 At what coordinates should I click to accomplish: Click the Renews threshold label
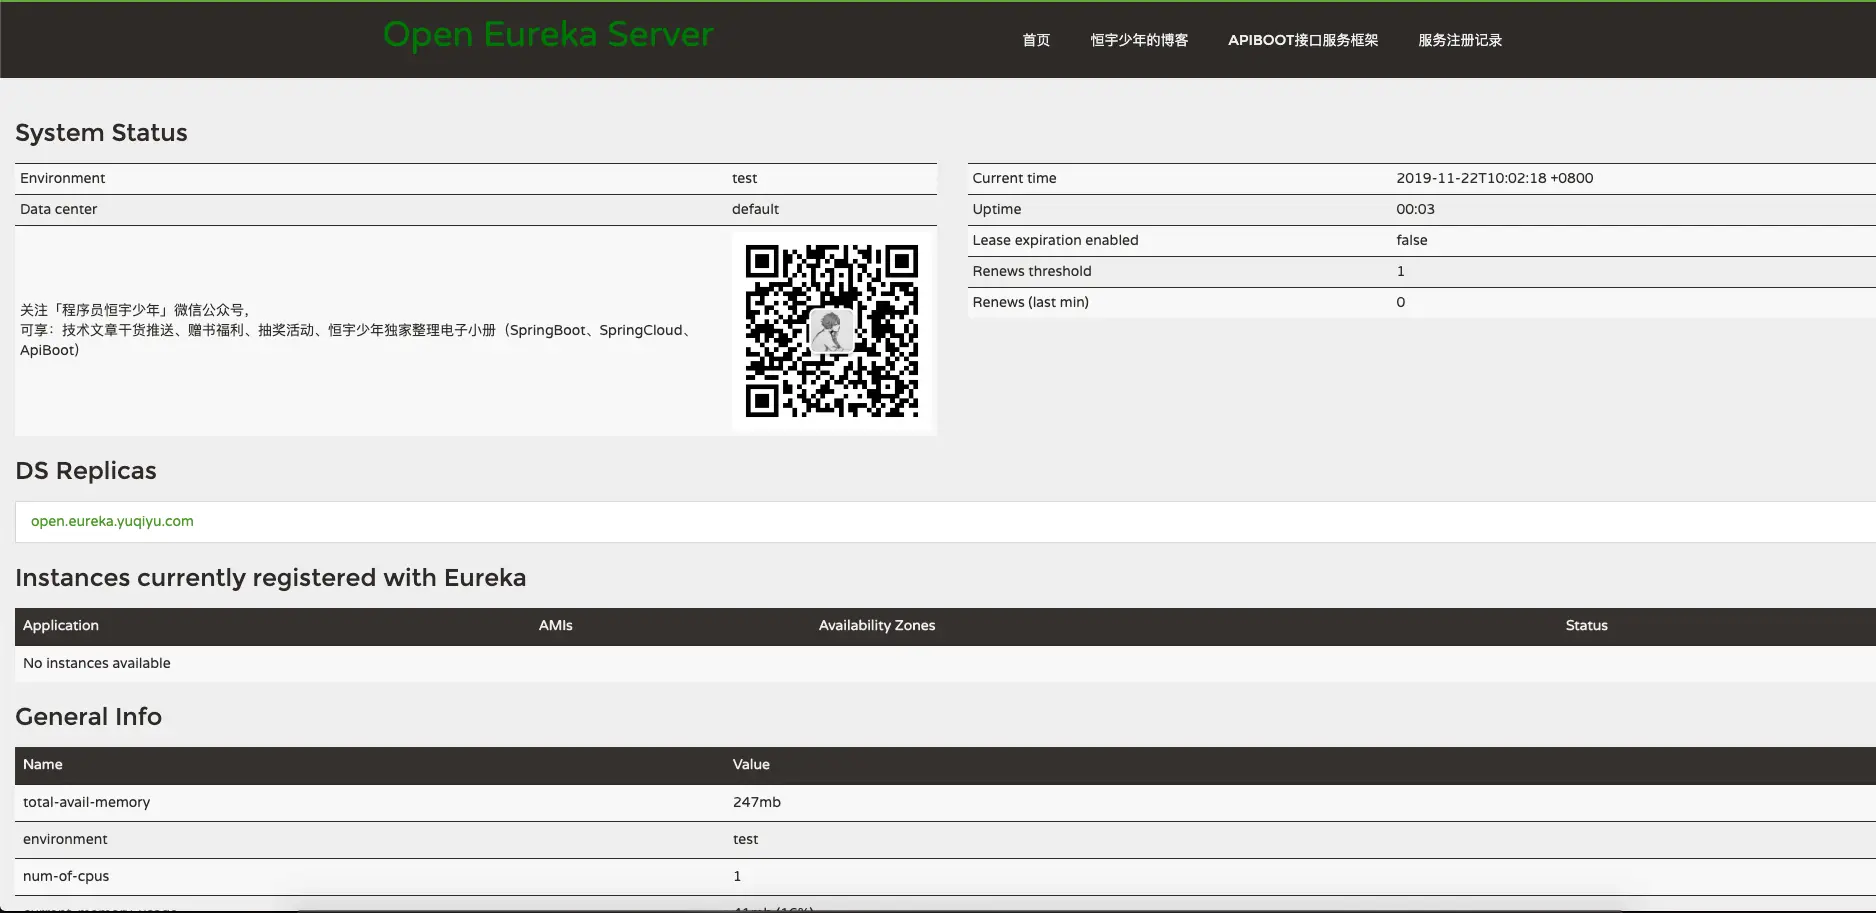point(1032,271)
